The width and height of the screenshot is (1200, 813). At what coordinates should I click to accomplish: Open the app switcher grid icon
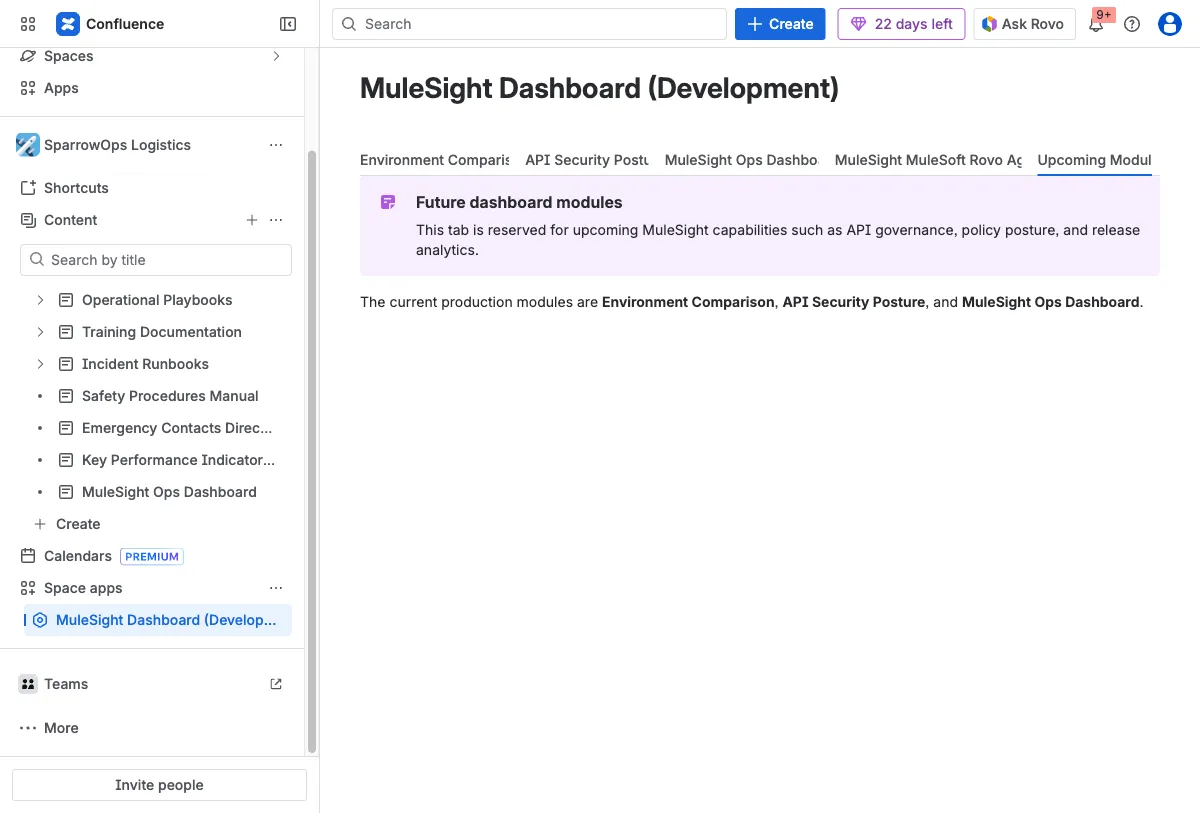click(x=28, y=24)
